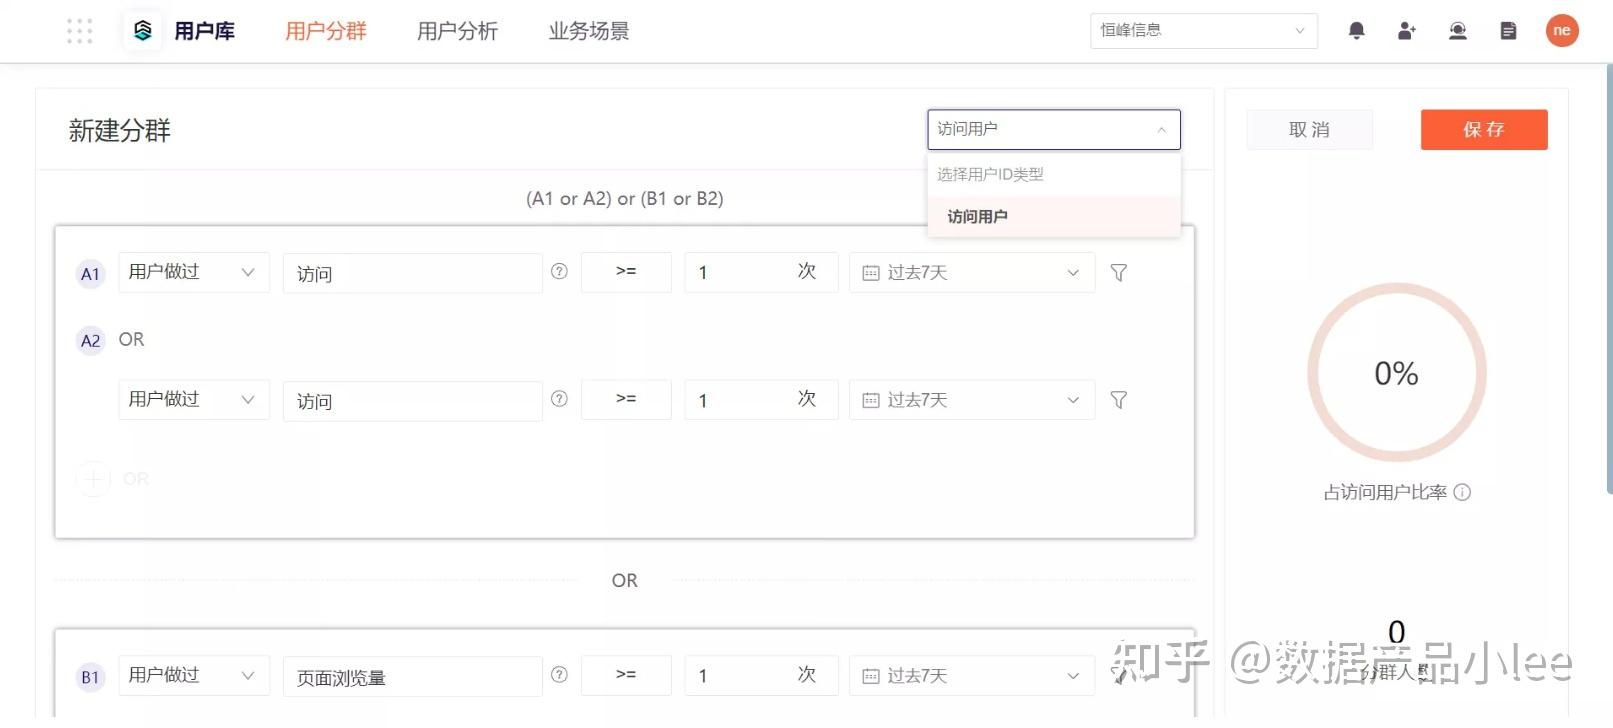1613x728 pixels.
Task: Expand the 恒峰信息 project dropdown
Action: (1203, 31)
